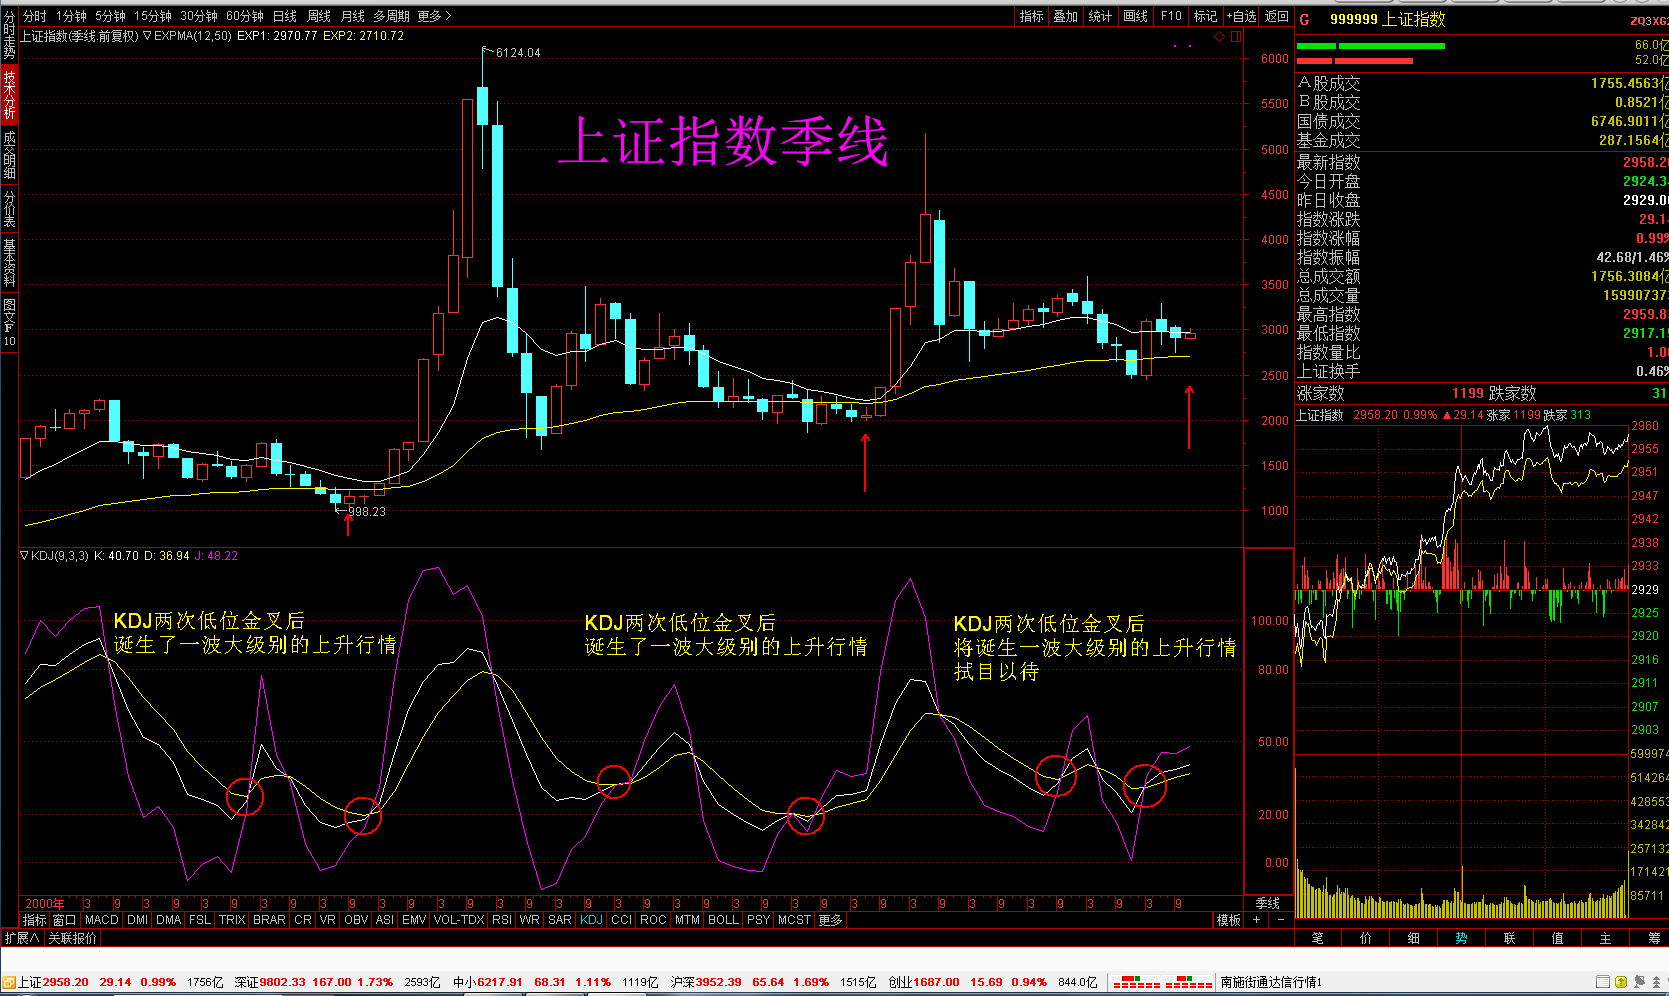This screenshot has width=1669, height=996.
Task: Click the yellow coin icon in the status bar
Action: 1622,982
